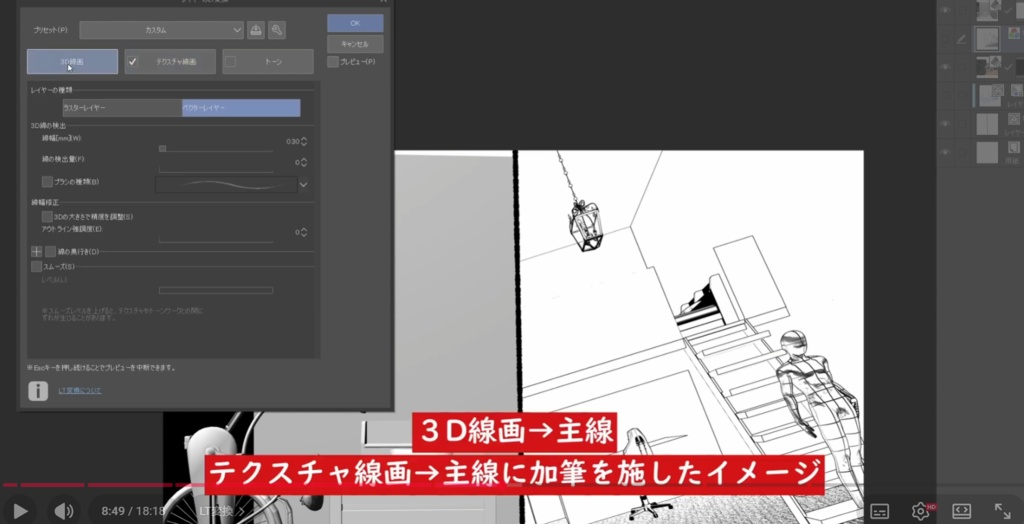The width and height of the screenshot is (1024, 524).
Task: Hide the 用紙 layer with eye icon
Action: coord(944,152)
